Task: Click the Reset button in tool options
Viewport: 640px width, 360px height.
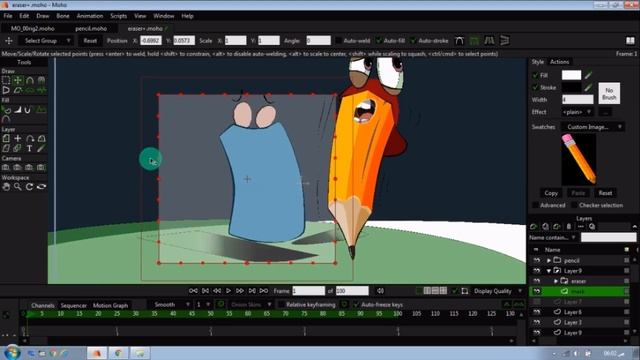Action: coord(90,41)
